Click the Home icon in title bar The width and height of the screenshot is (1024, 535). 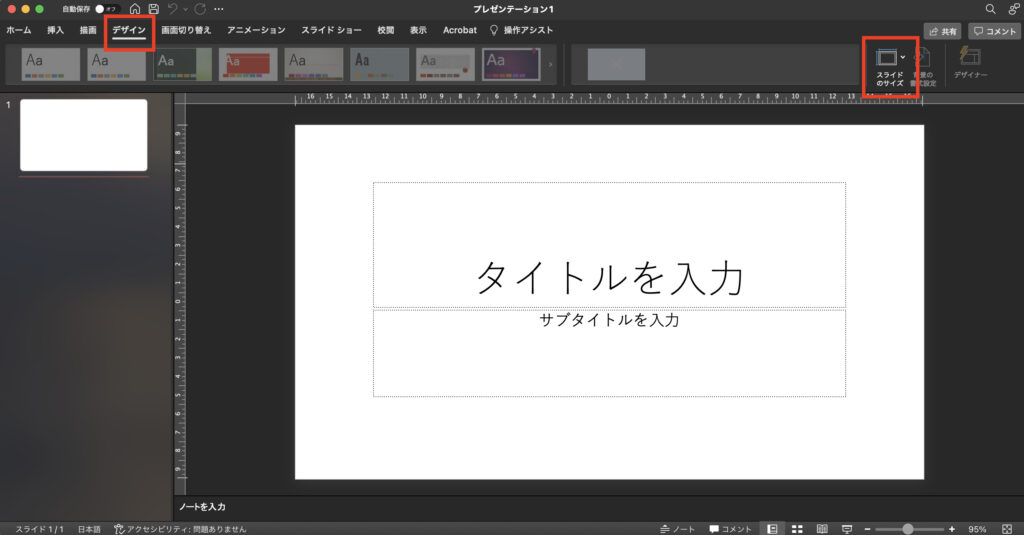click(x=135, y=9)
